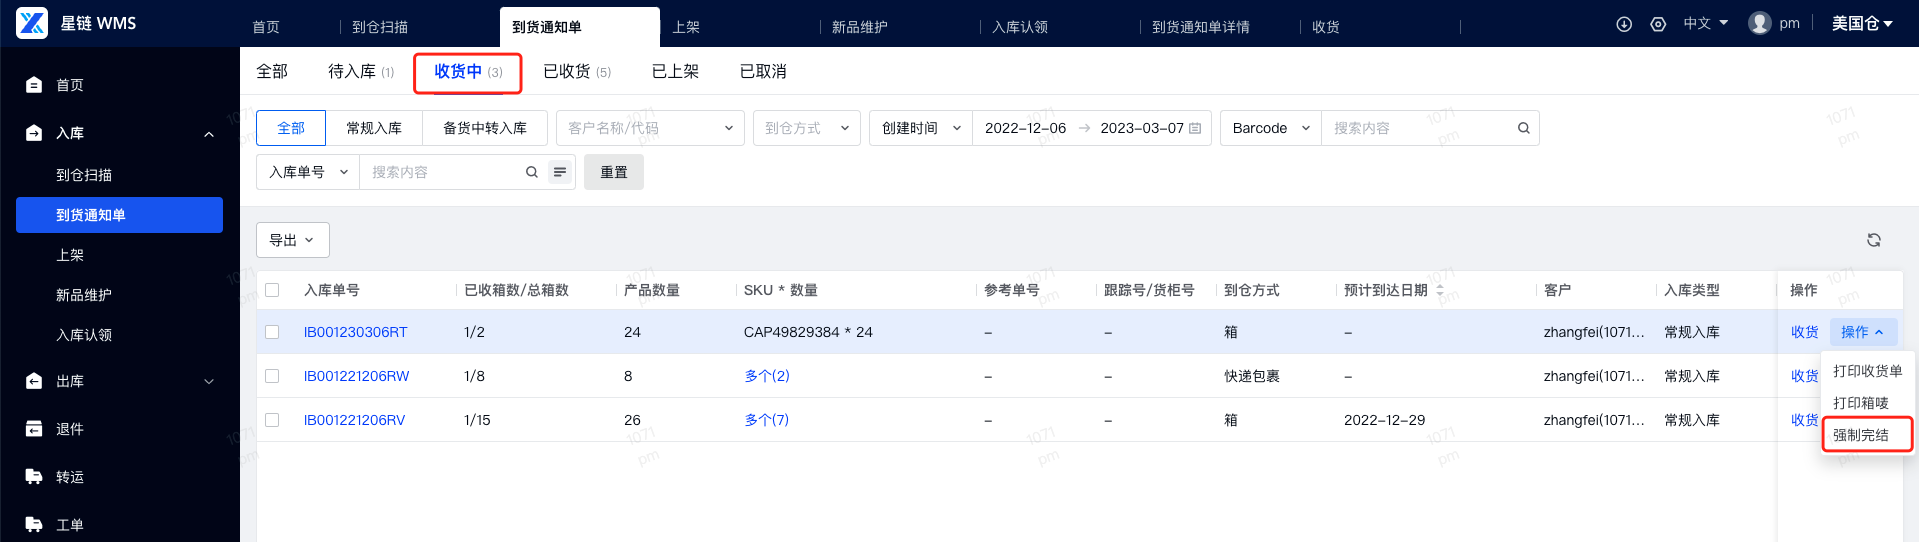Open the 客户名称/代码 dropdown

click(x=650, y=128)
